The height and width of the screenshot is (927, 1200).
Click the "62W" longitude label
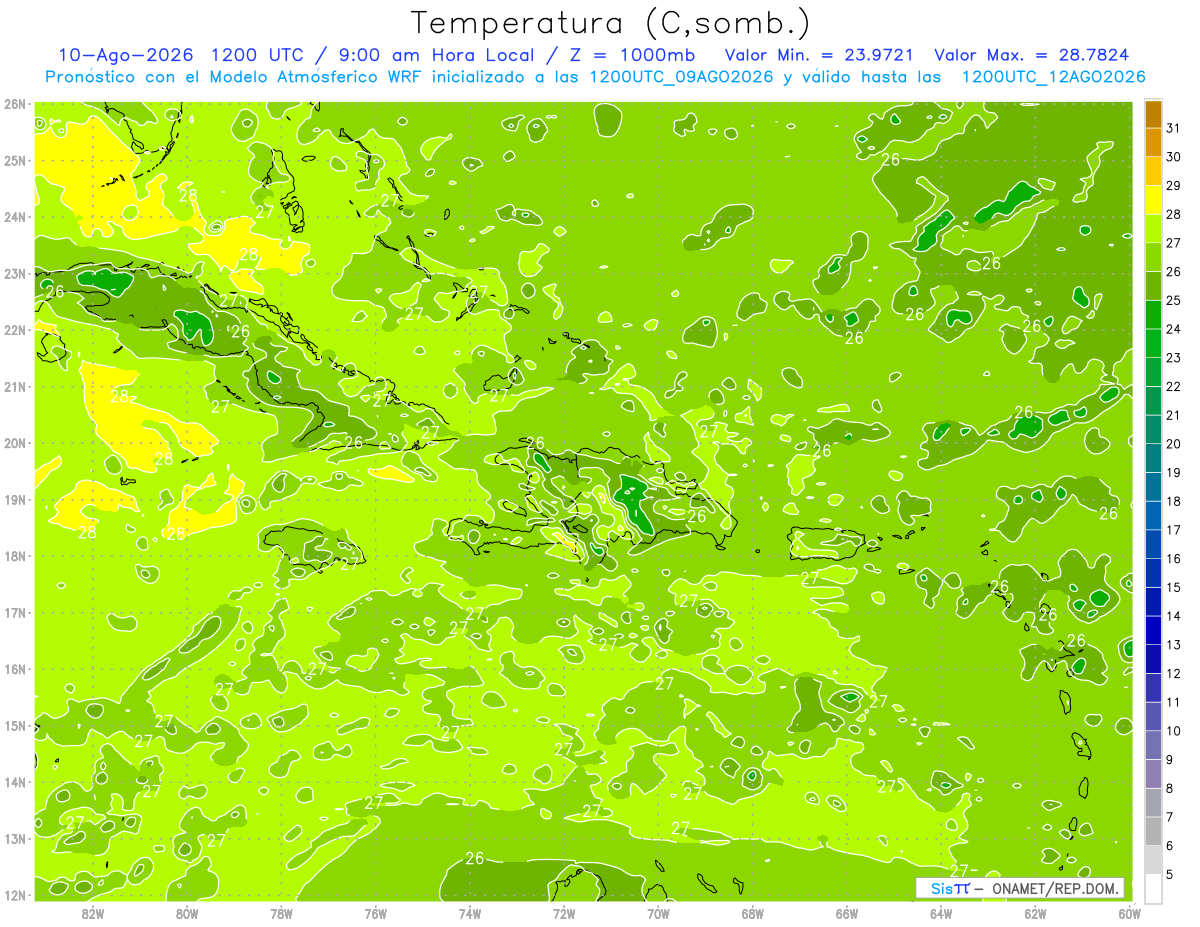(x=1035, y=912)
